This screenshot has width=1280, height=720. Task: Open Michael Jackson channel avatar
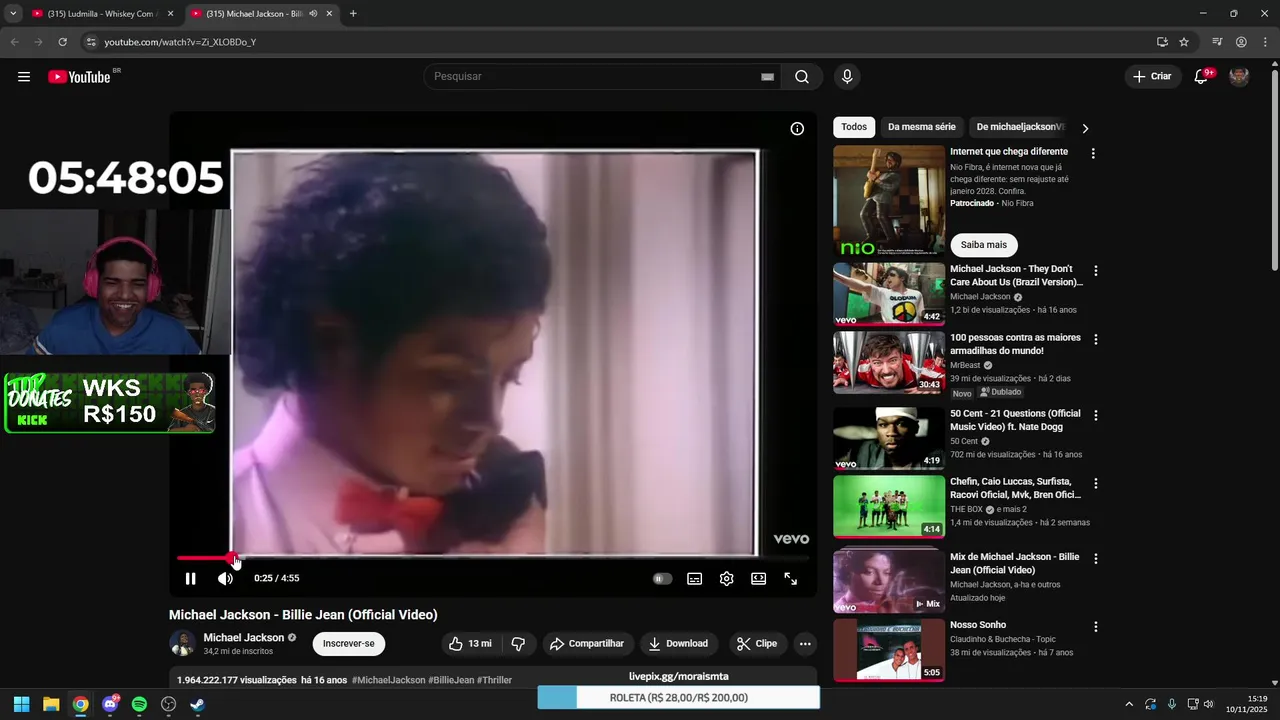pyautogui.click(x=182, y=644)
